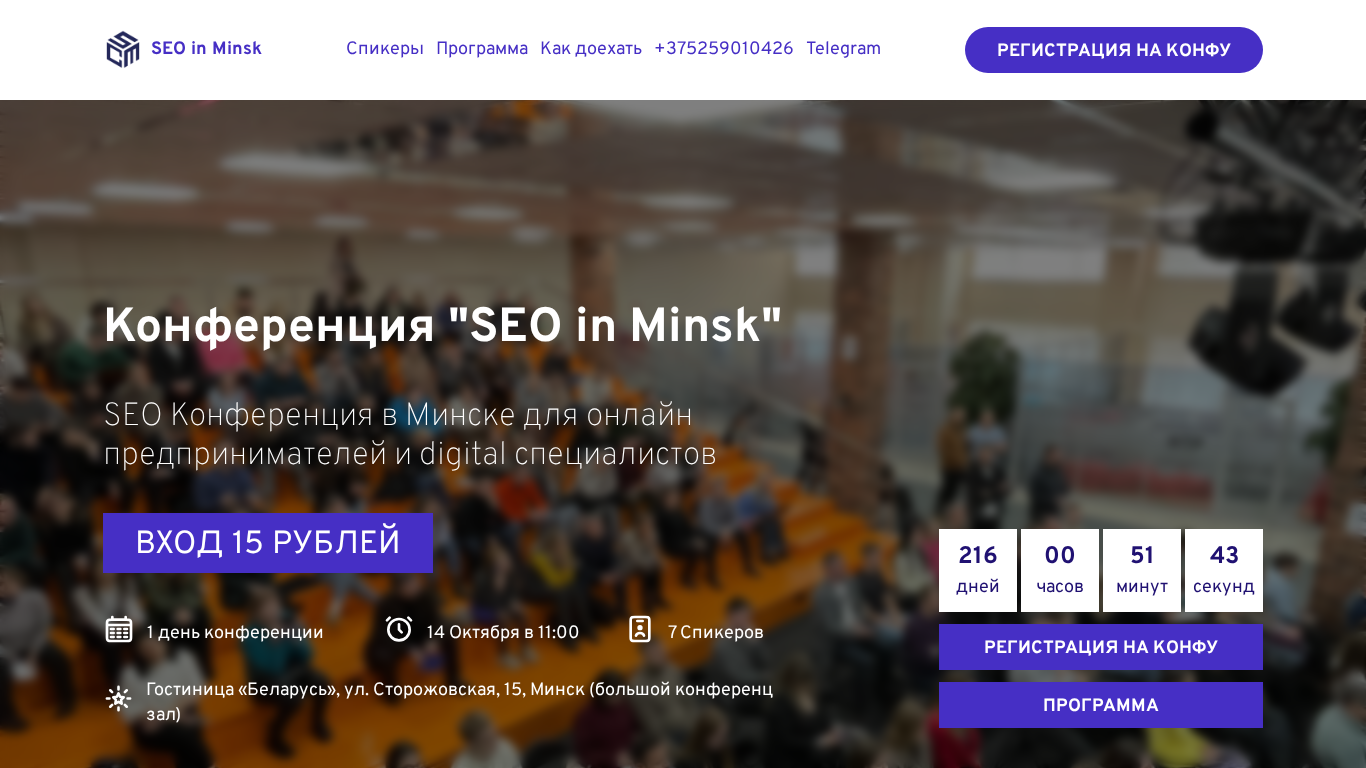The width and height of the screenshot is (1366, 768).
Task: Select the 51 минут countdown box
Action: (1142, 570)
